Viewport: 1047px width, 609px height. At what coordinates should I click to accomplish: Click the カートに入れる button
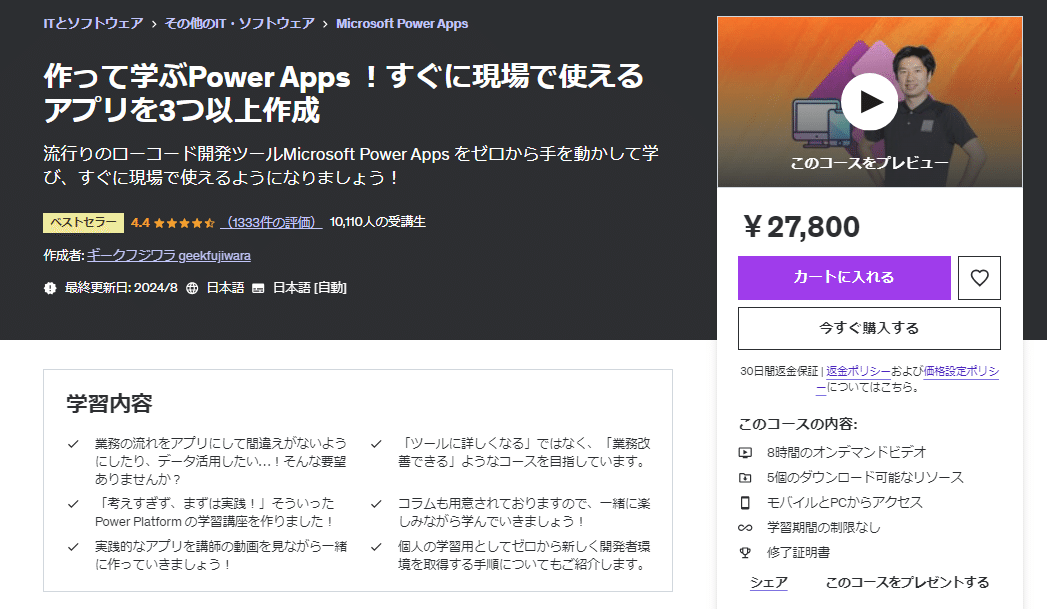point(844,278)
